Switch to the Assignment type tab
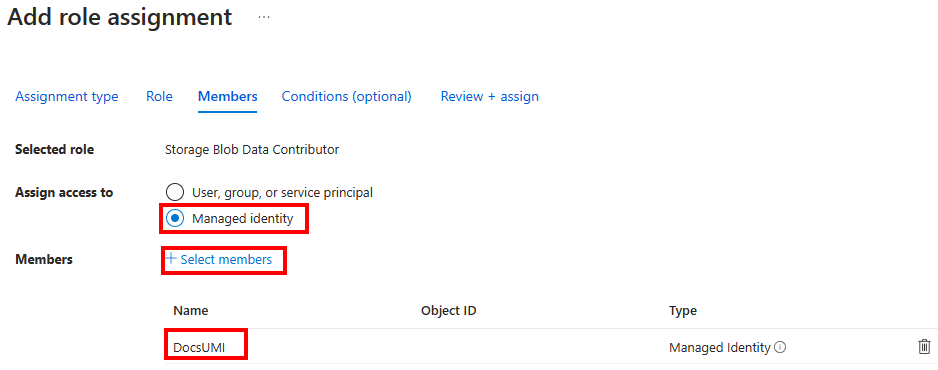Viewport: 938px width, 370px height. (x=66, y=96)
